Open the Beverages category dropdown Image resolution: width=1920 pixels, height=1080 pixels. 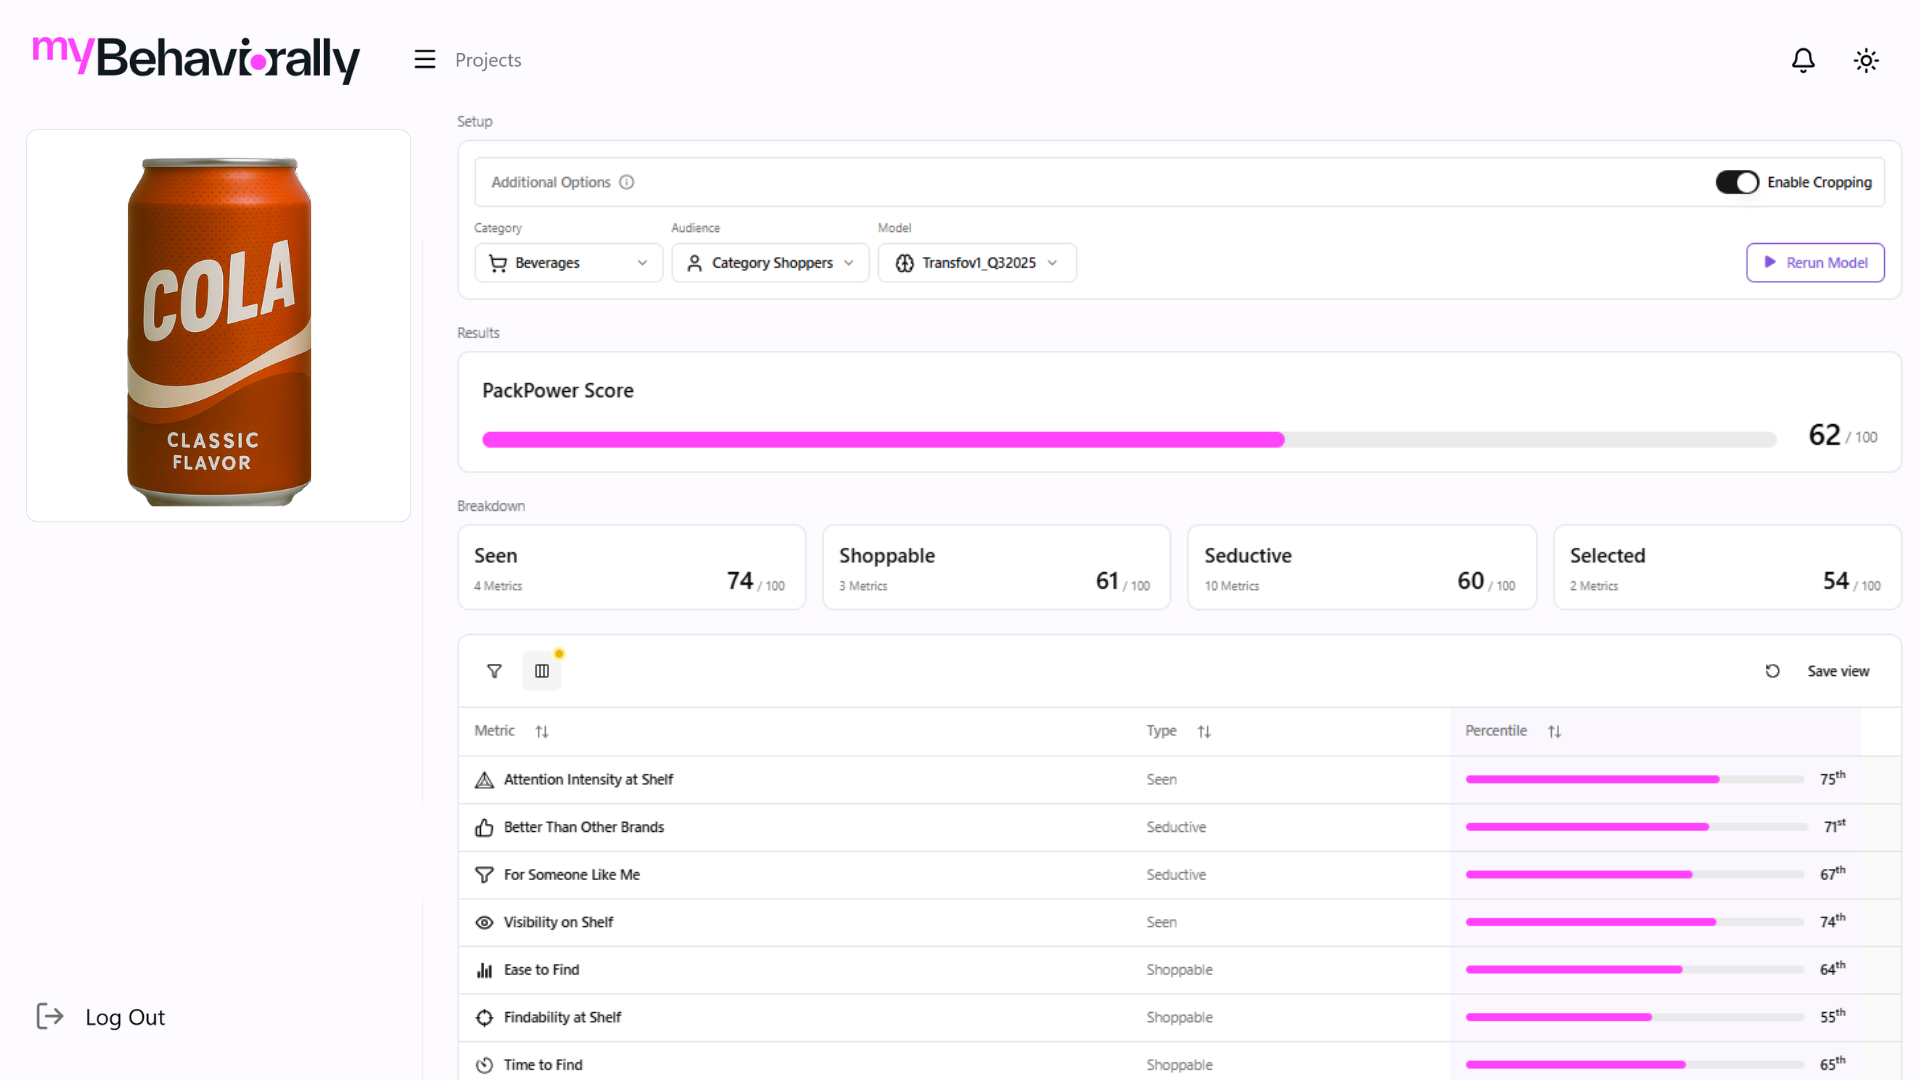pos(568,263)
